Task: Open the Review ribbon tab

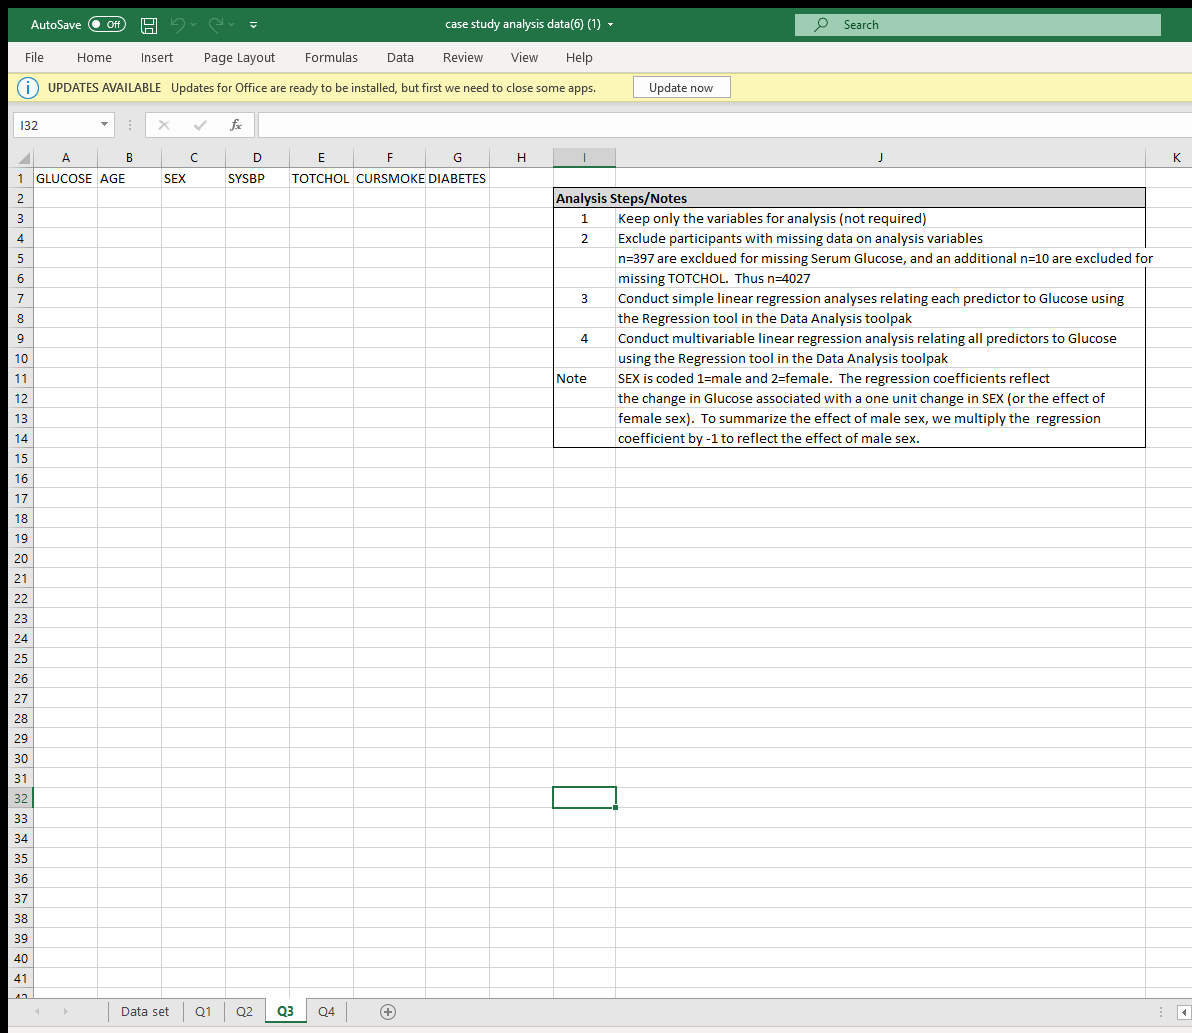Action: tap(463, 58)
